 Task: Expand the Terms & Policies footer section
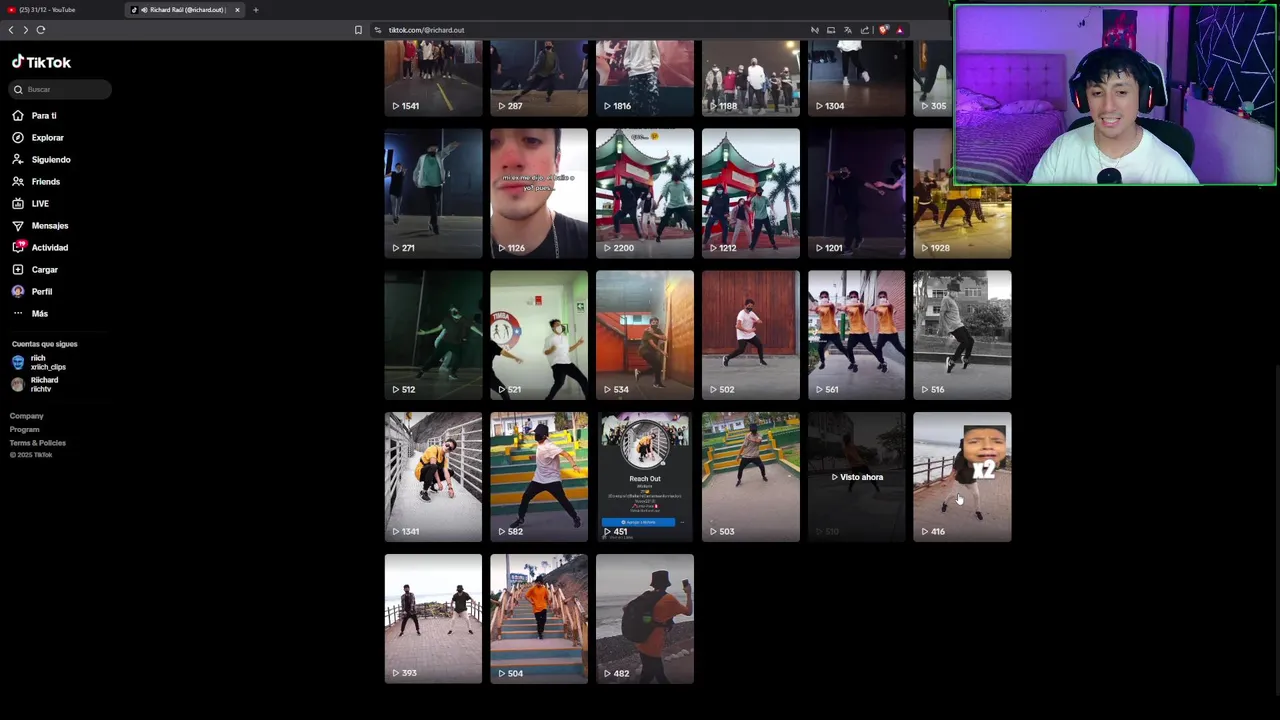[x=38, y=443]
